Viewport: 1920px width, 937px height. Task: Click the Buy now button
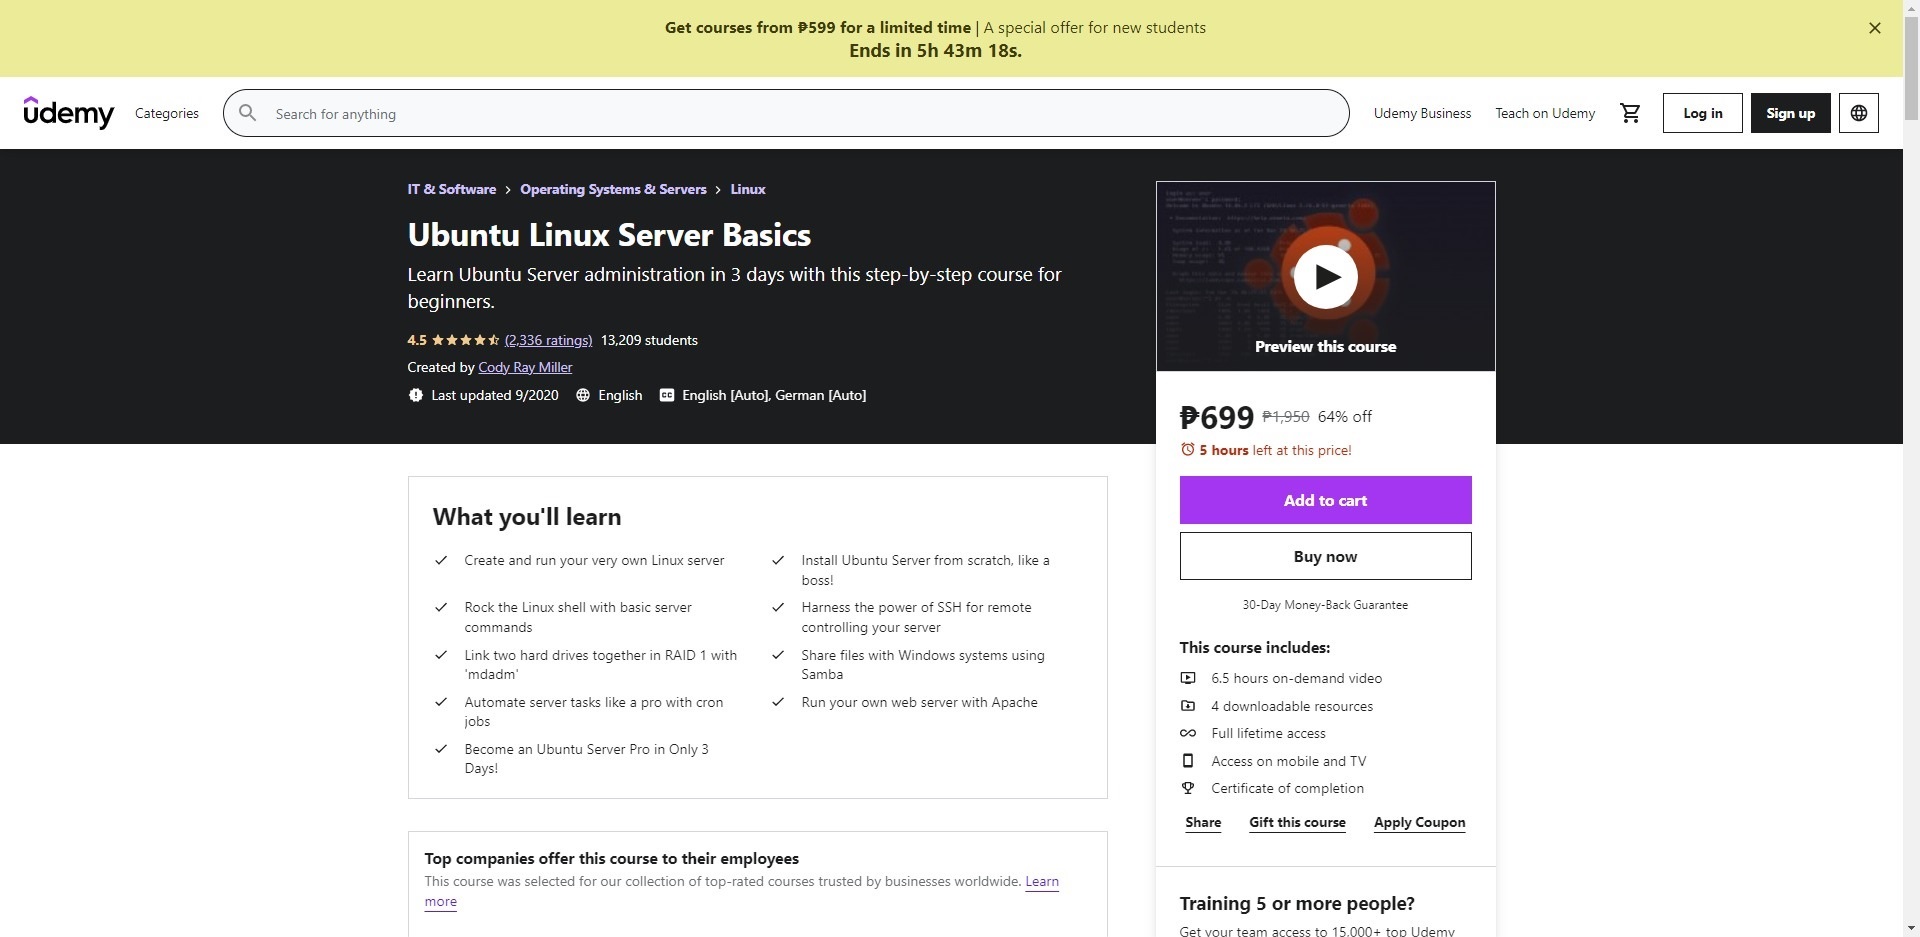pyautogui.click(x=1325, y=556)
